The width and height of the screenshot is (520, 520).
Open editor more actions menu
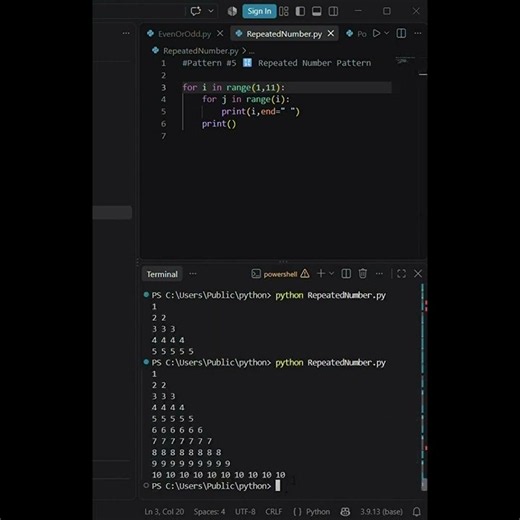[418, 33]
